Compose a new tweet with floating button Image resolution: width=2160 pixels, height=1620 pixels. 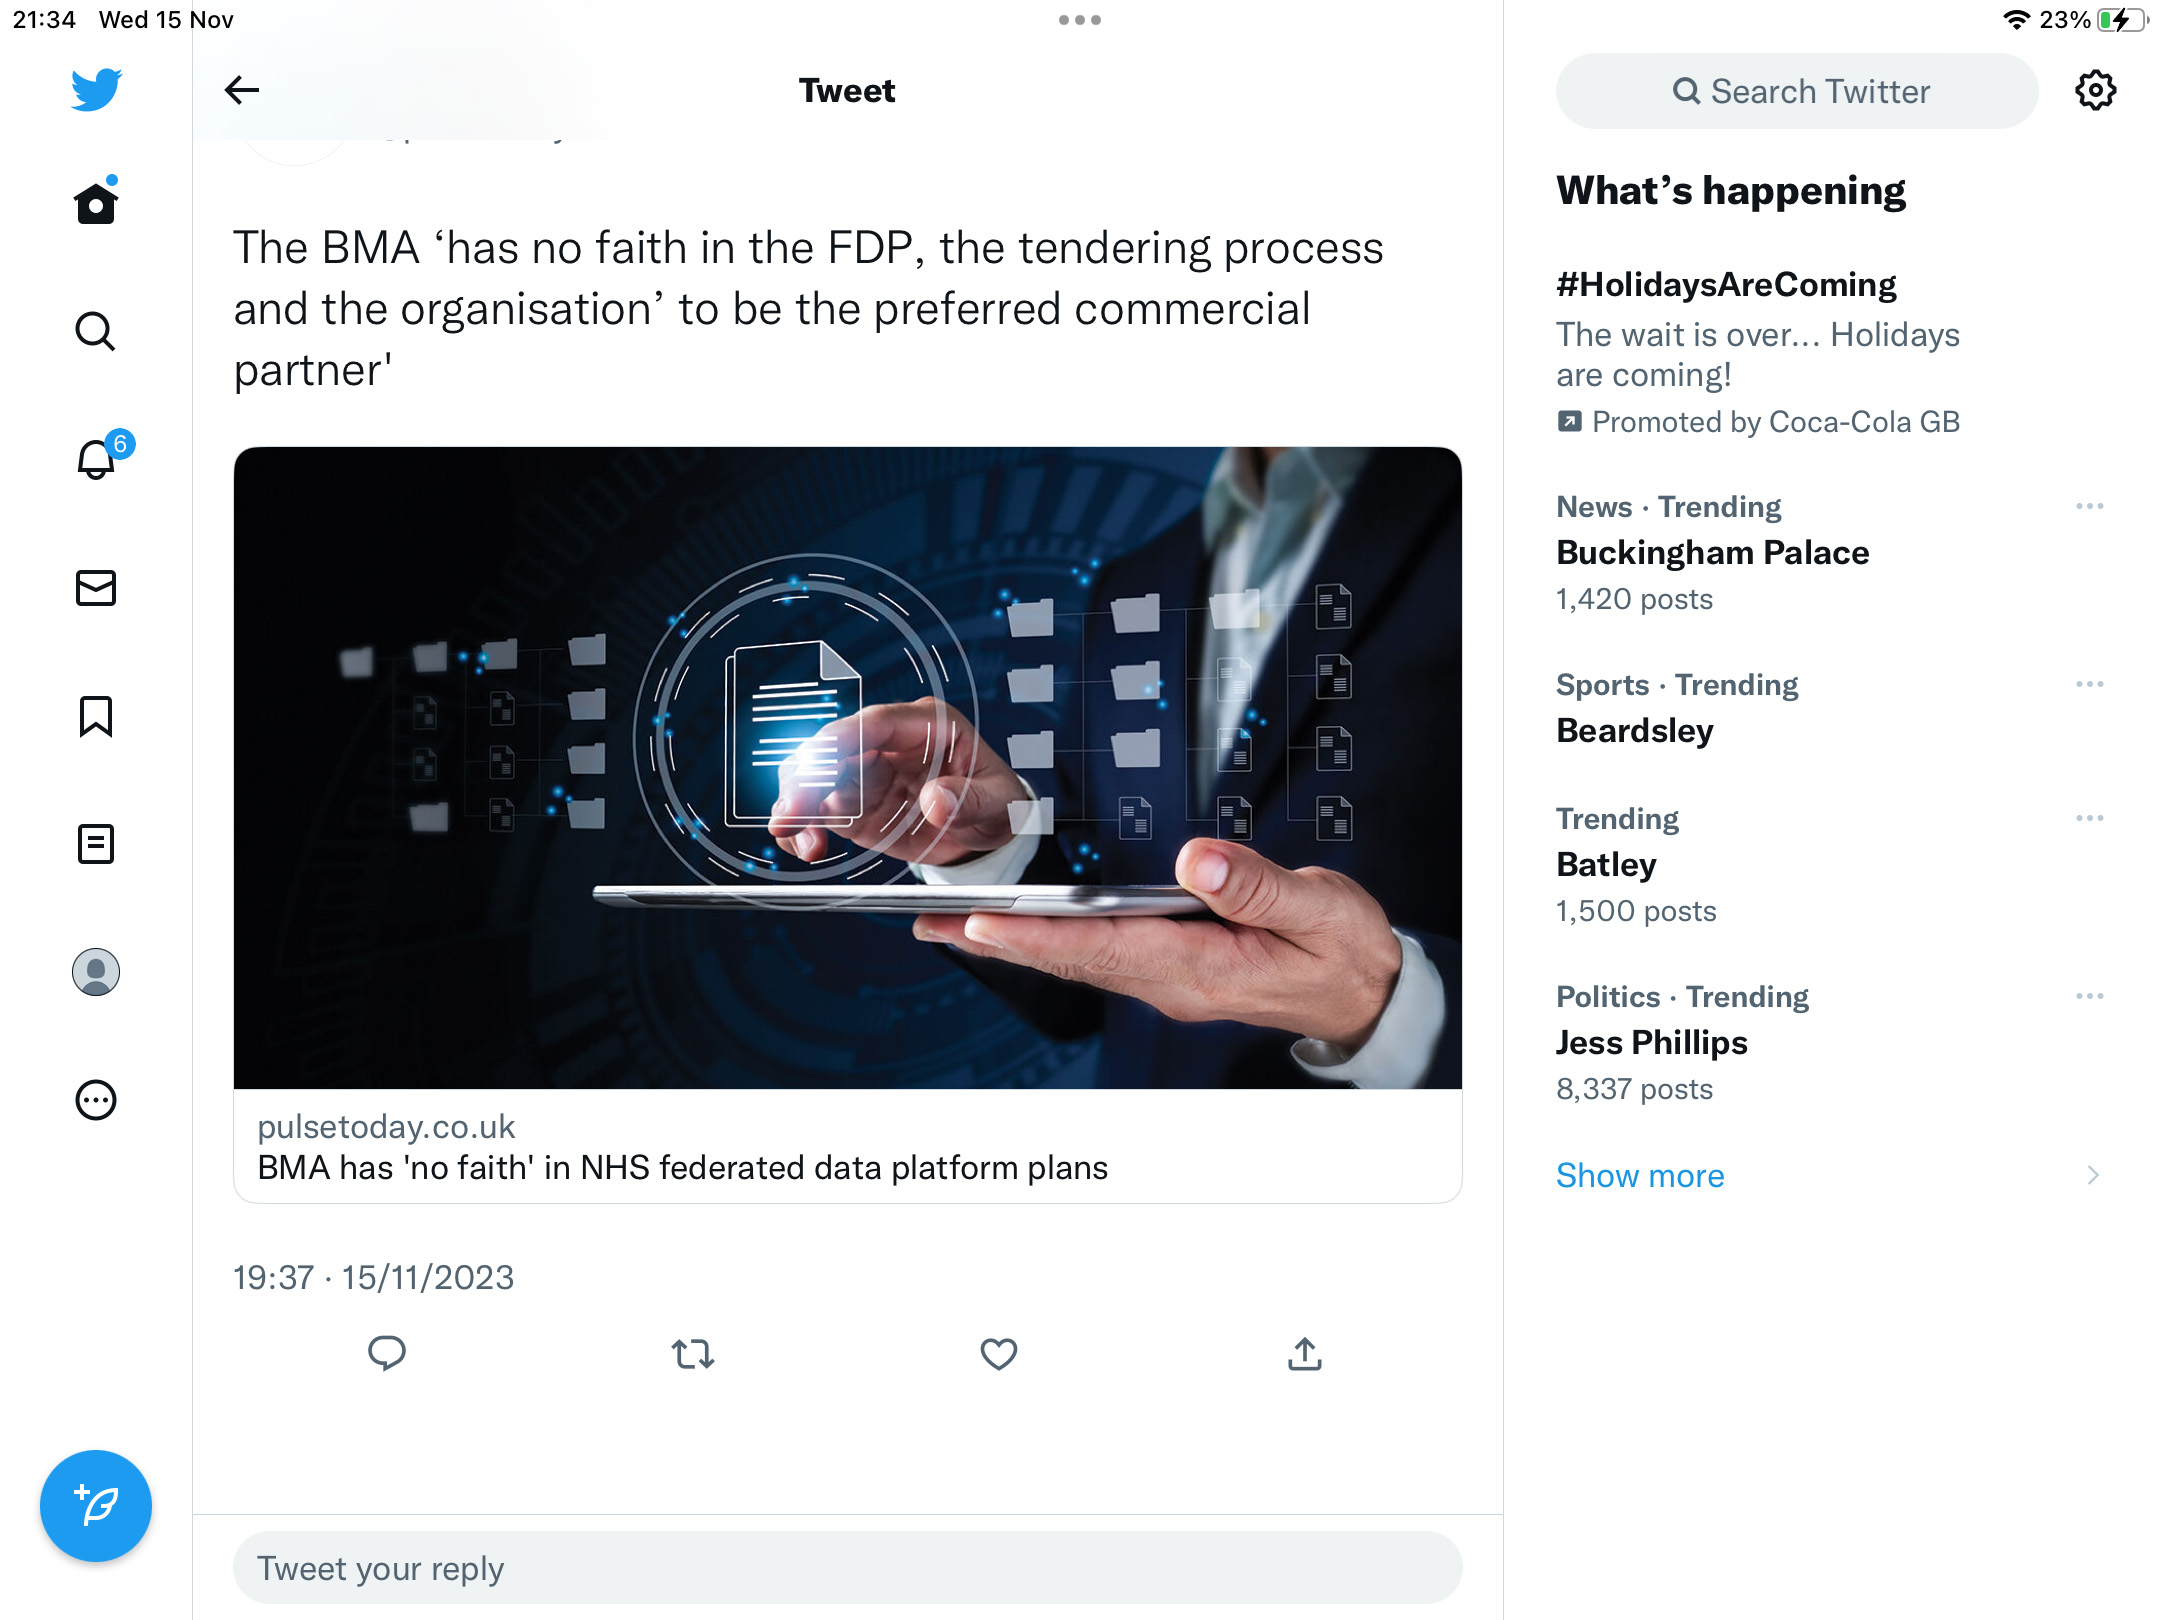[96, 1505]
